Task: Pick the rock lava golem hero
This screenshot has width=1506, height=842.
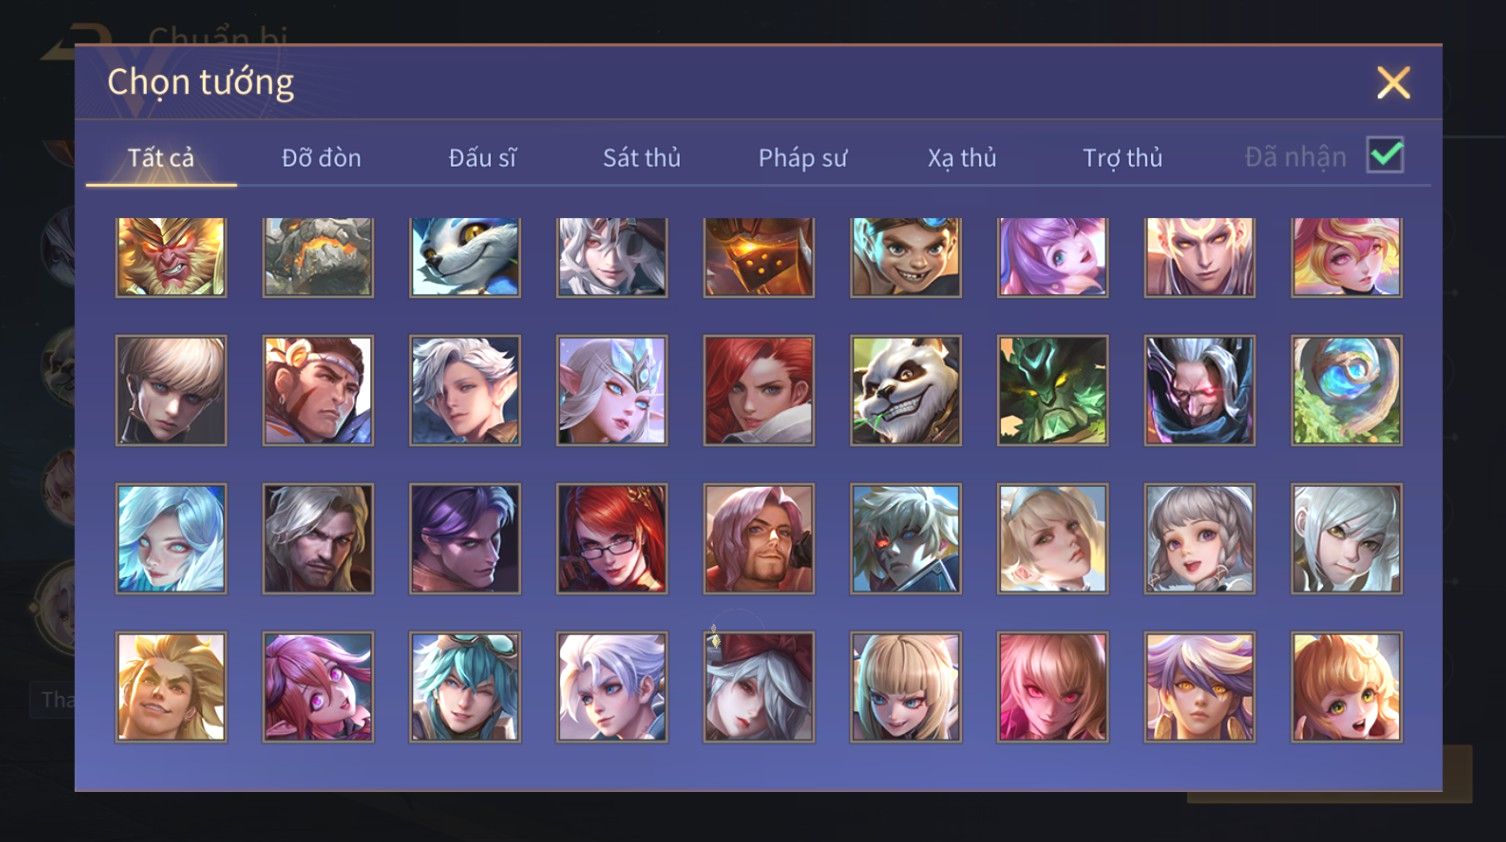Action: tap(318, 257)
